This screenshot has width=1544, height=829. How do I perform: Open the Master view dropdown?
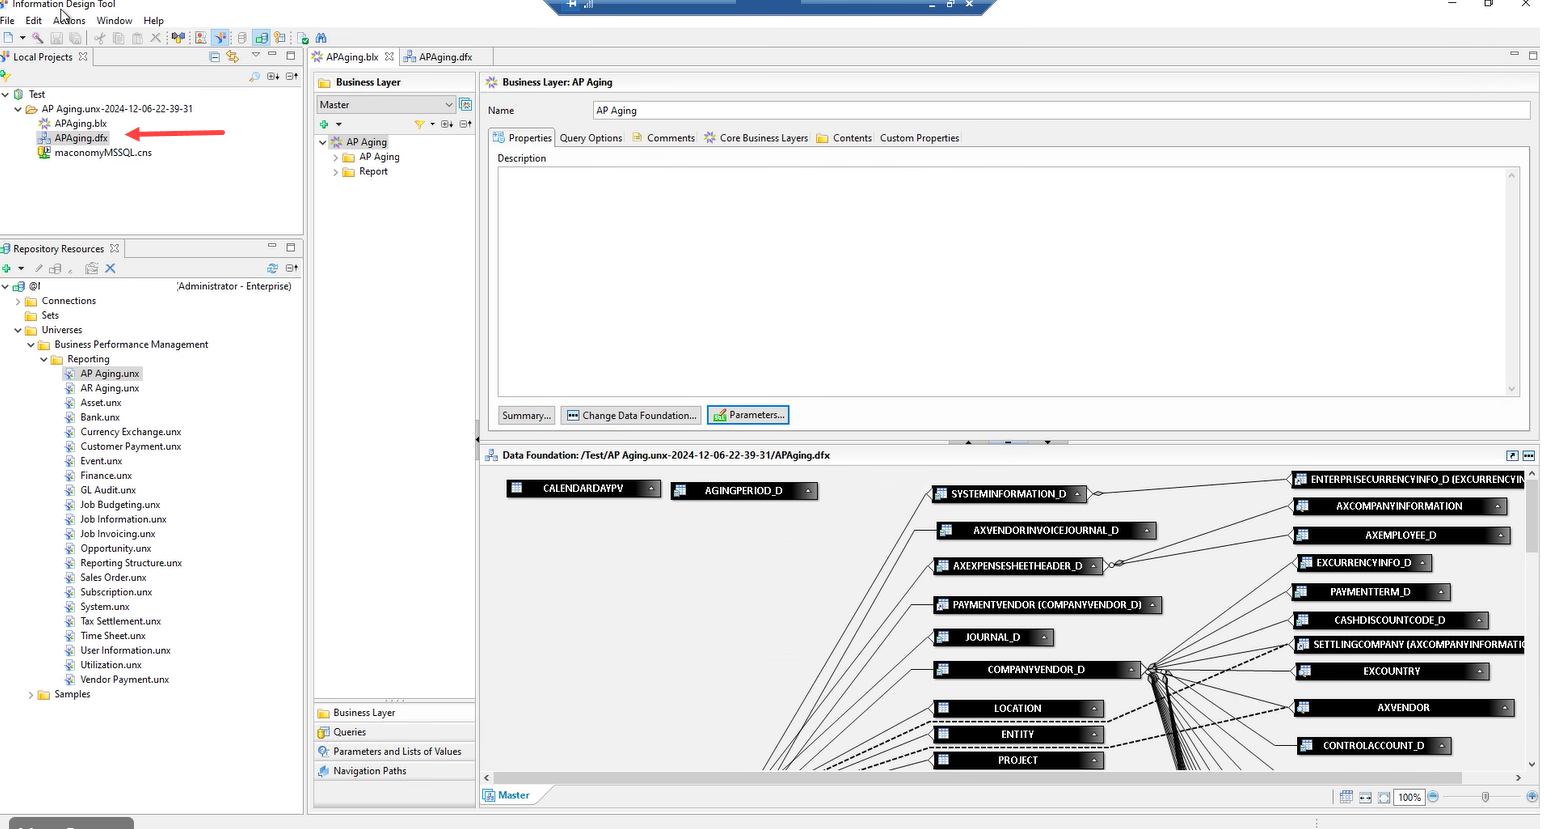448,105
